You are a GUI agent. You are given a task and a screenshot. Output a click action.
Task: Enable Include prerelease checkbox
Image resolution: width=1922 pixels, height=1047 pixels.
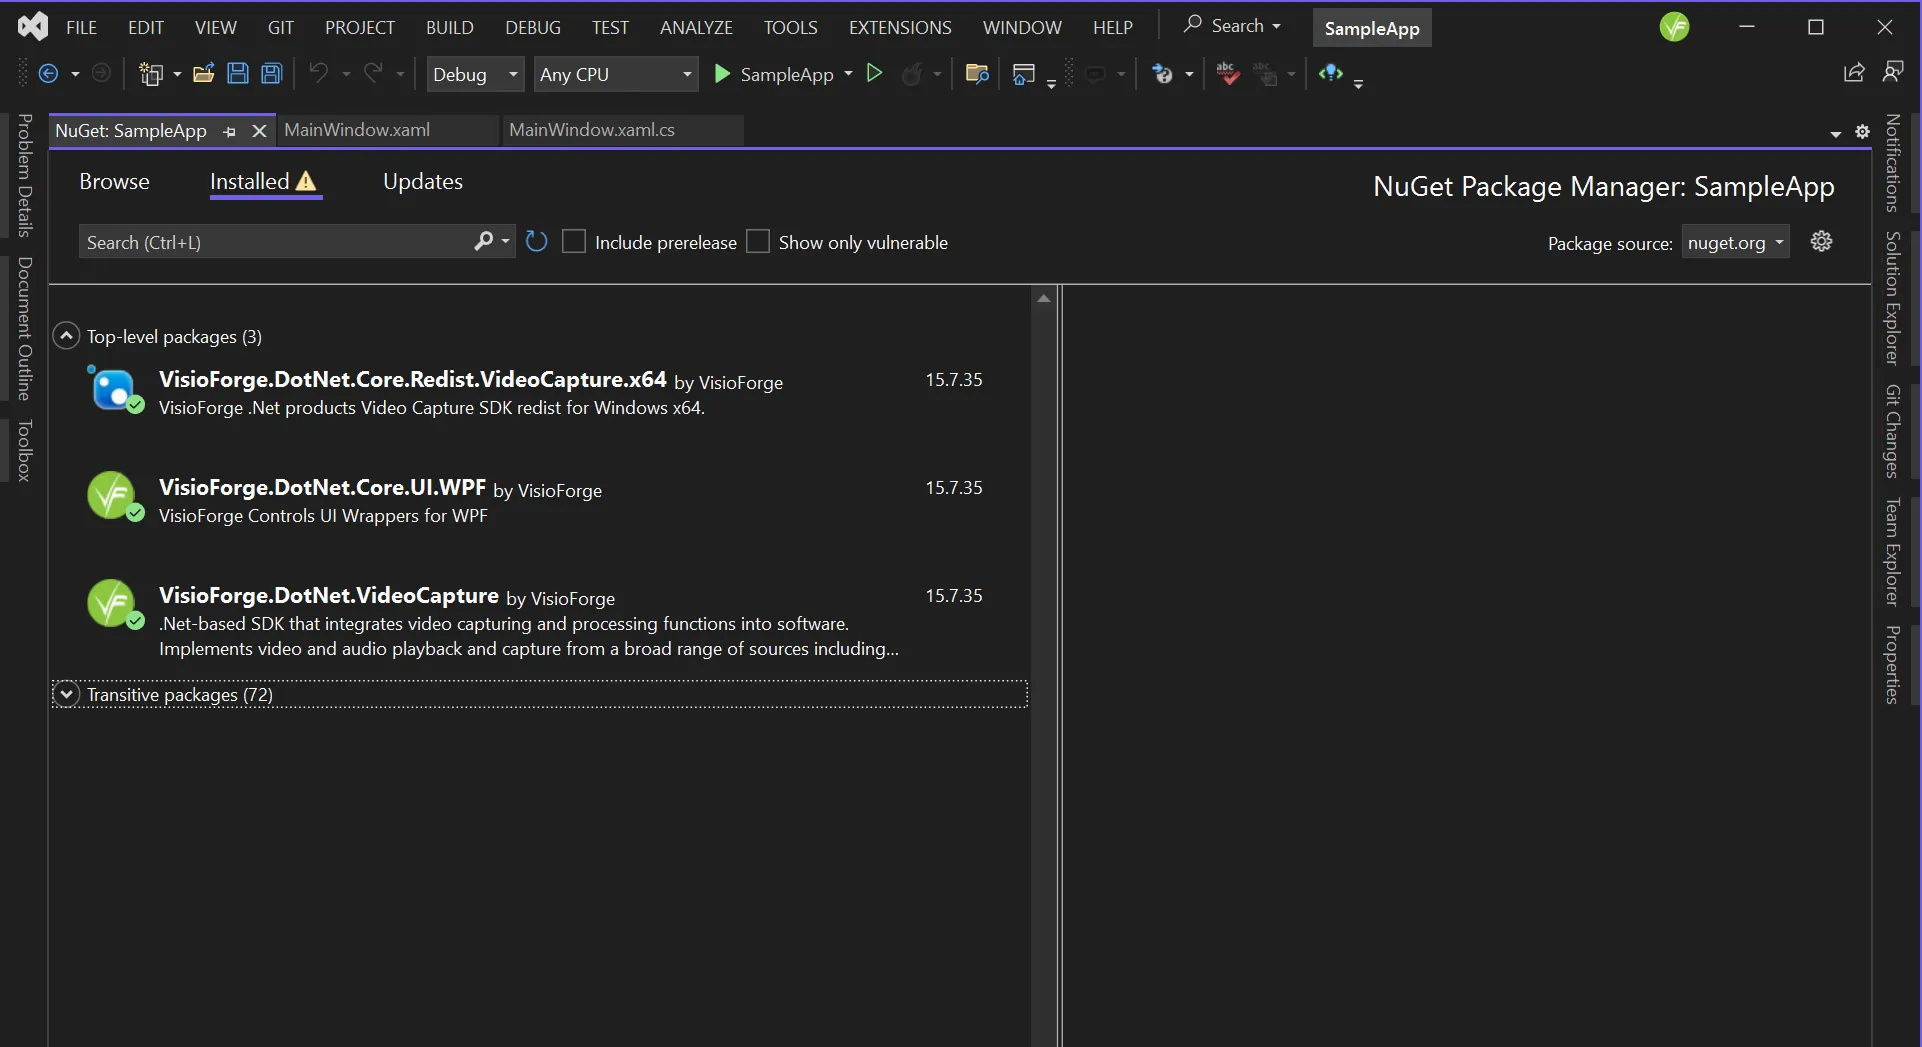574,242
